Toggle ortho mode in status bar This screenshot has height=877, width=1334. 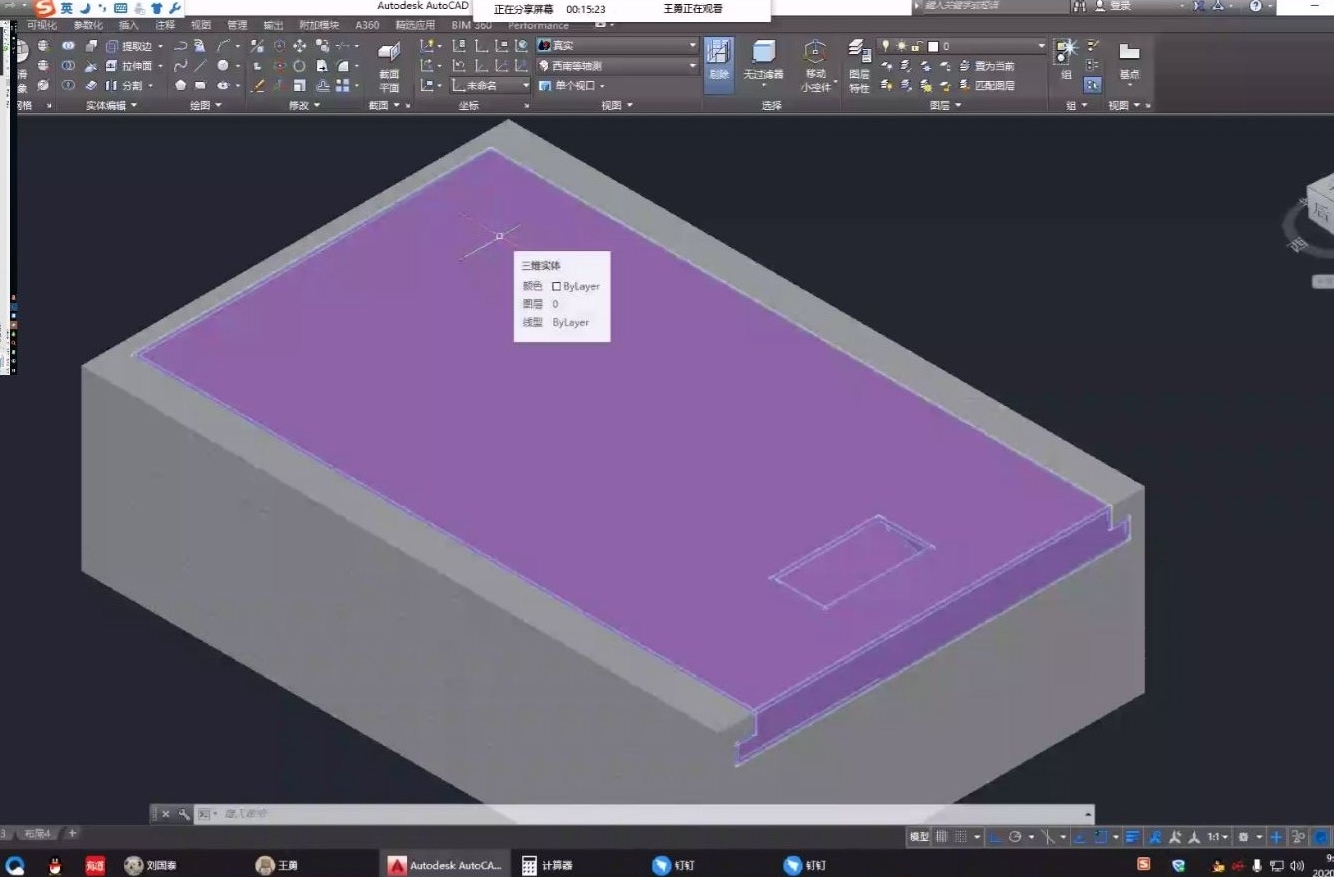(x=996, y=837)
